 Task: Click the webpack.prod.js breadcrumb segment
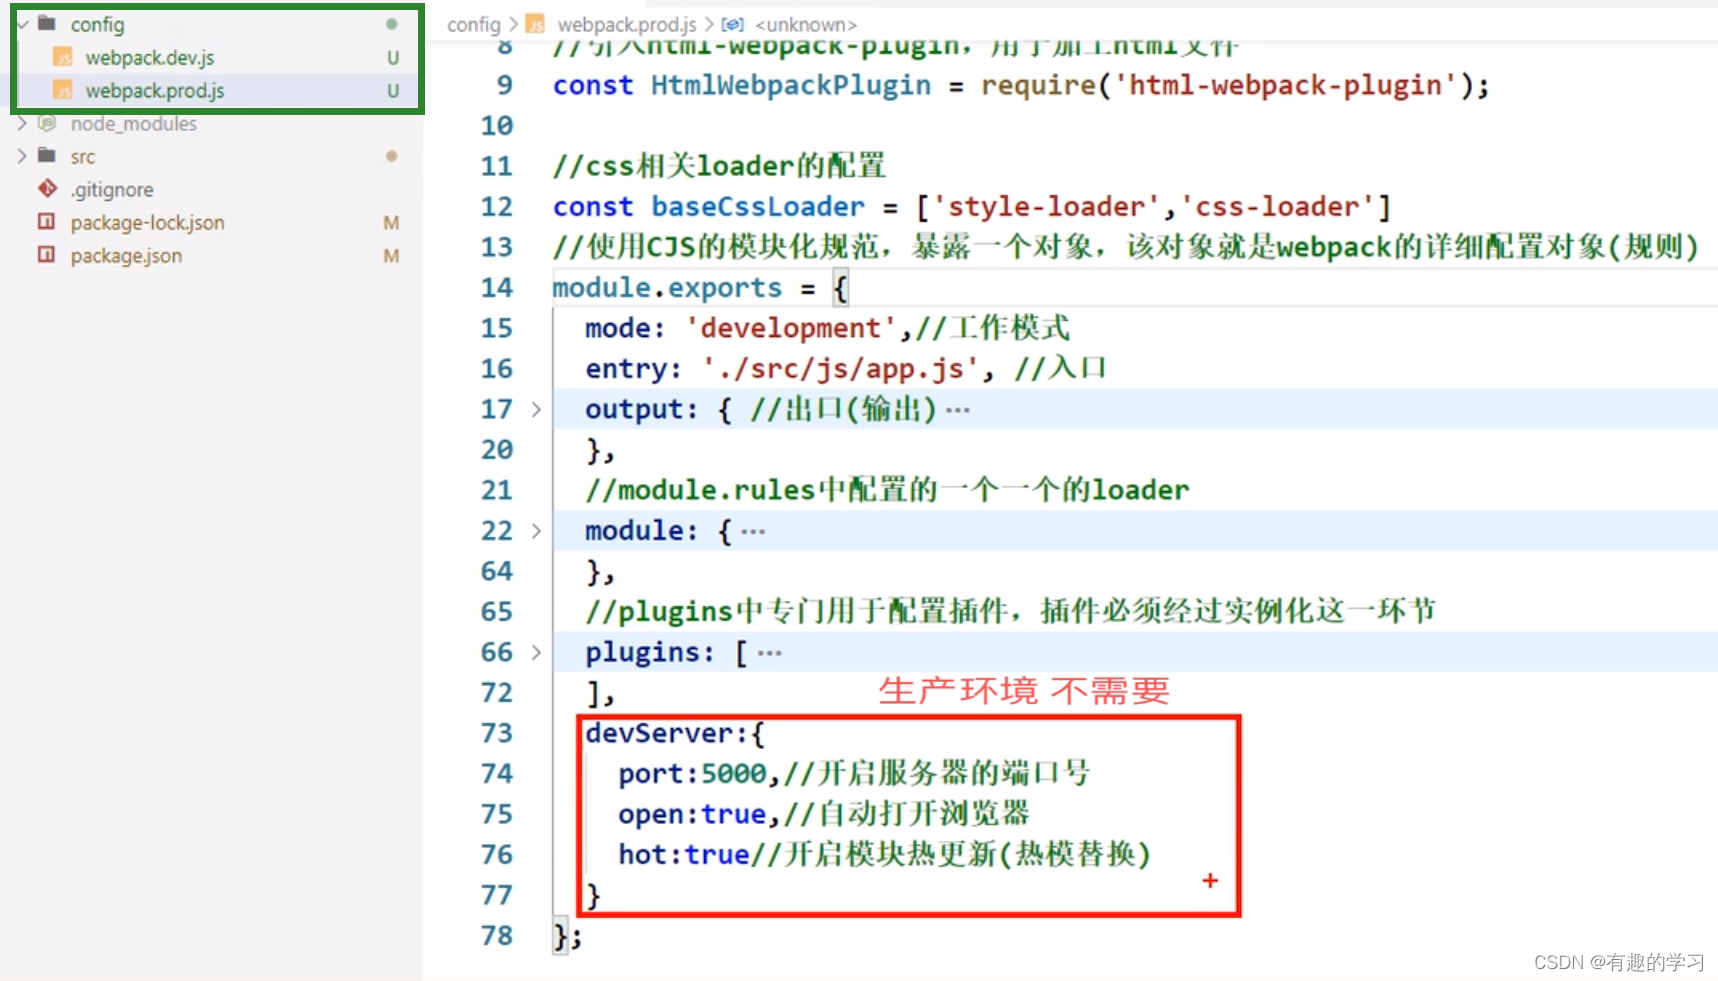(627, 24)
